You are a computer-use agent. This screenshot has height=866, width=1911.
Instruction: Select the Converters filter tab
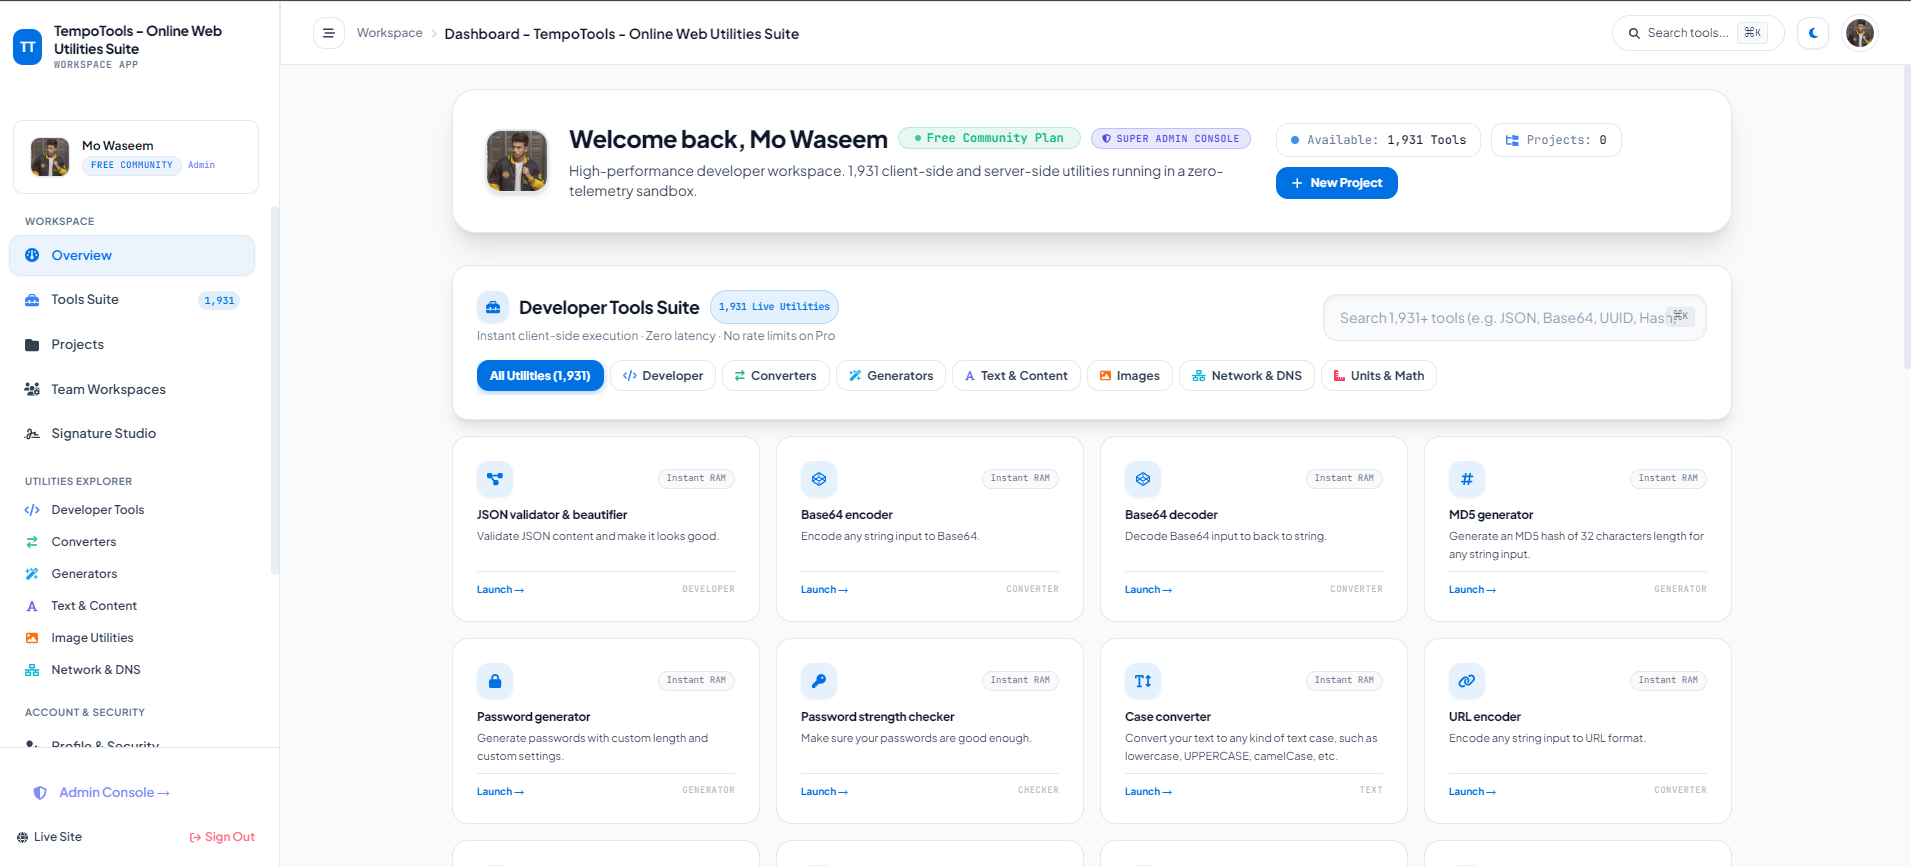776,376
